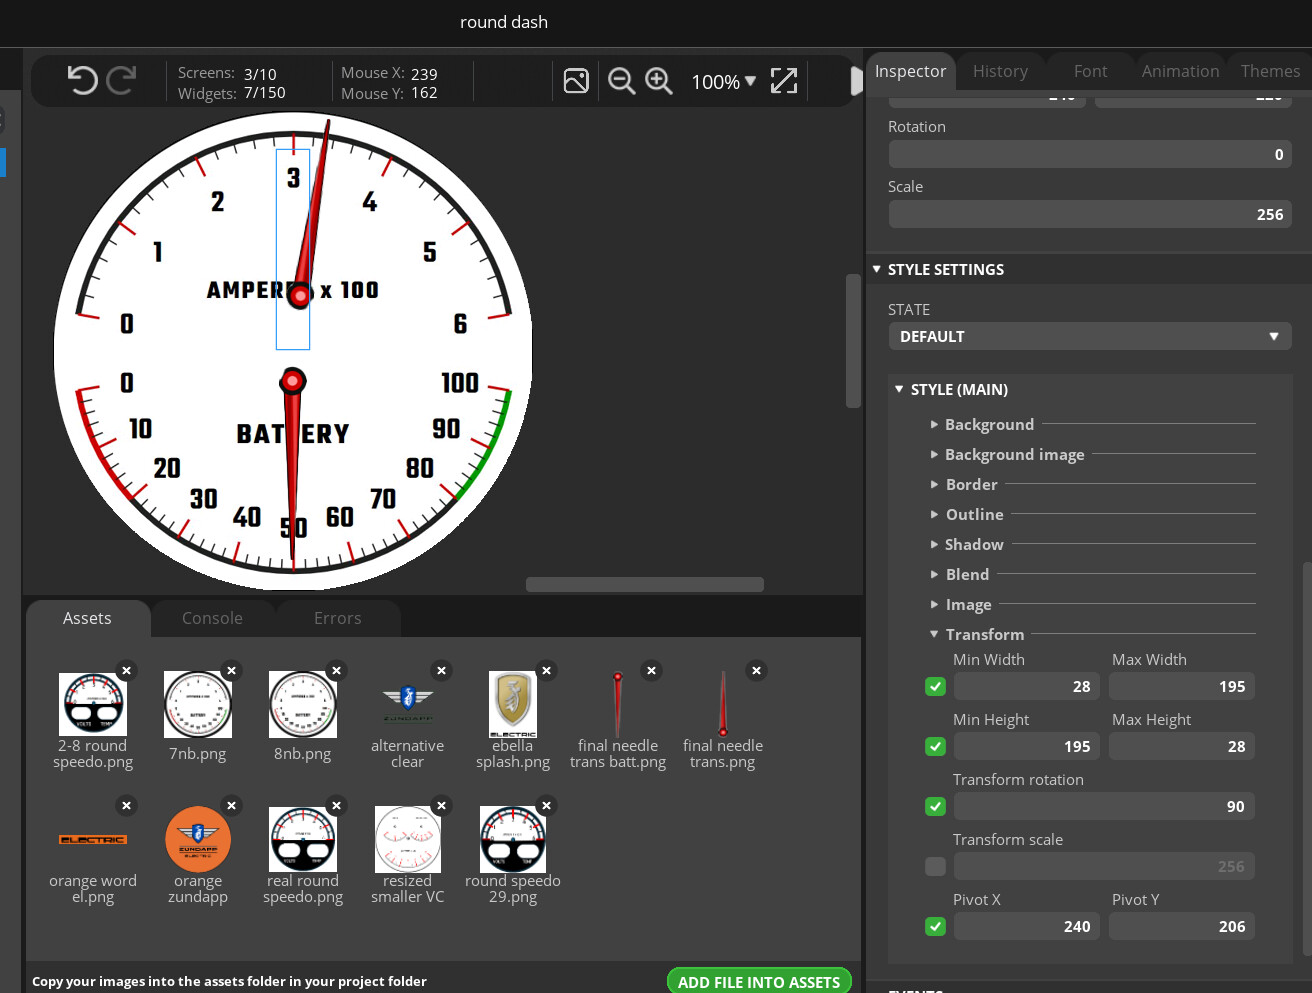Open the zoom level 100% dropdown

point(723,82)
